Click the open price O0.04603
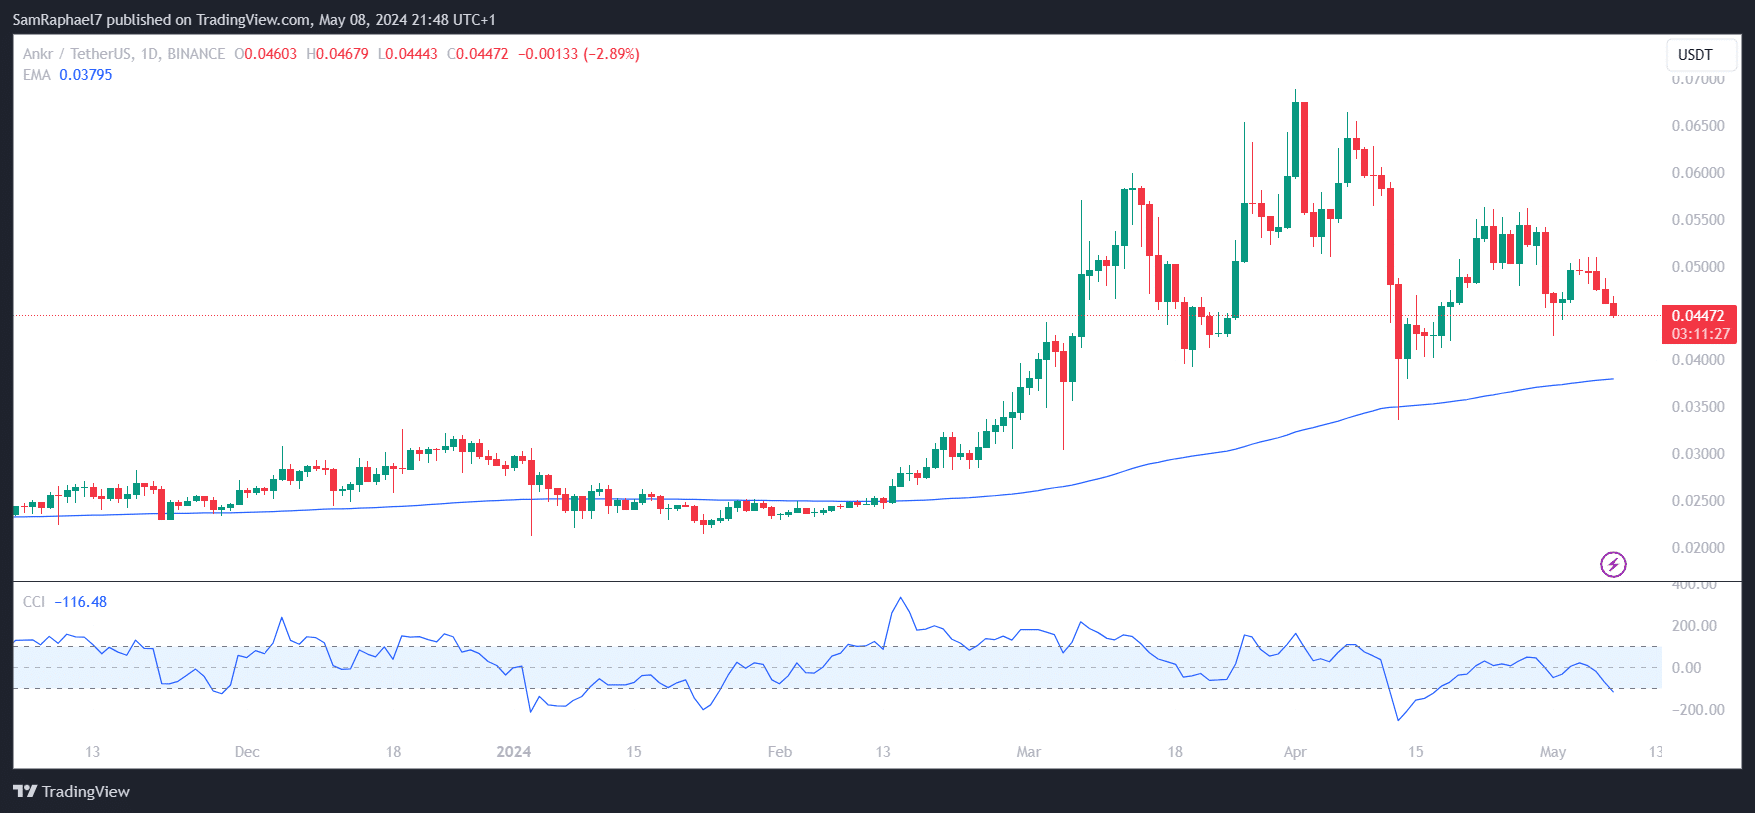The image size is (1755, 813). click(266, 54)
